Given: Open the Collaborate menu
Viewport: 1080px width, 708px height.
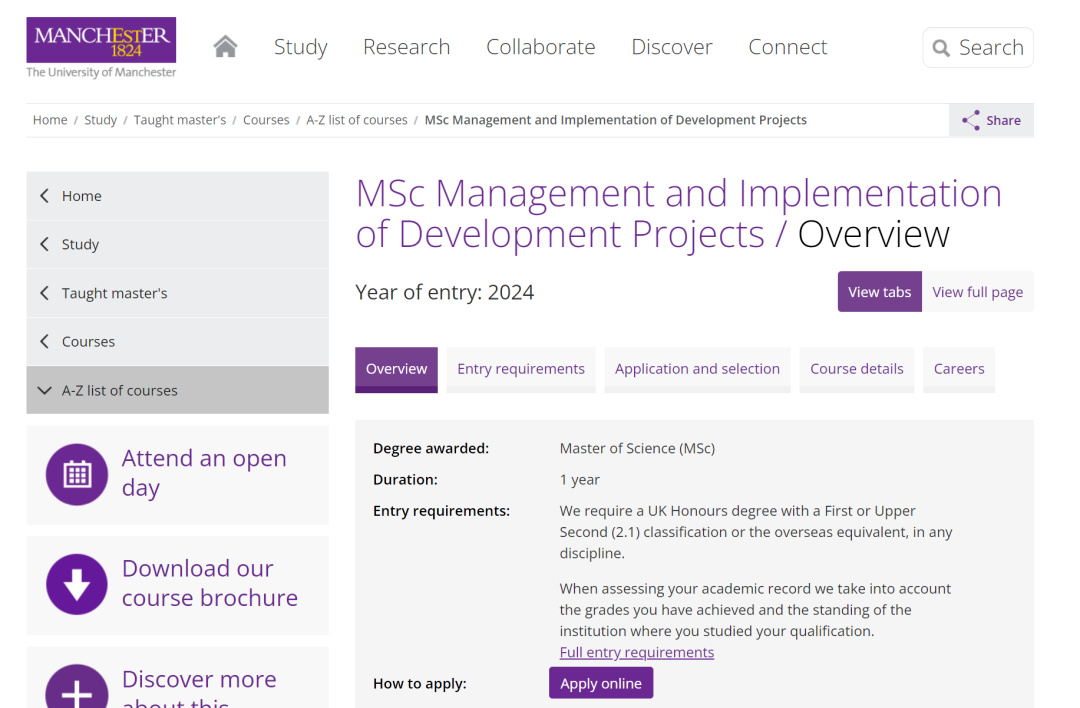Looking at the screenshot, I should 541,47.
